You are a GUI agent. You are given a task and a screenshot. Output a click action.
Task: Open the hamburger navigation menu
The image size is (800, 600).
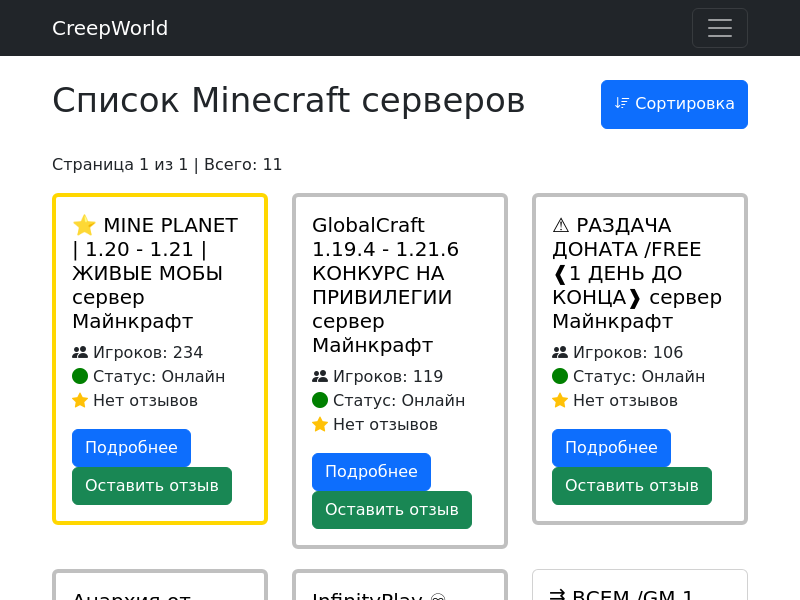(719, 28)
